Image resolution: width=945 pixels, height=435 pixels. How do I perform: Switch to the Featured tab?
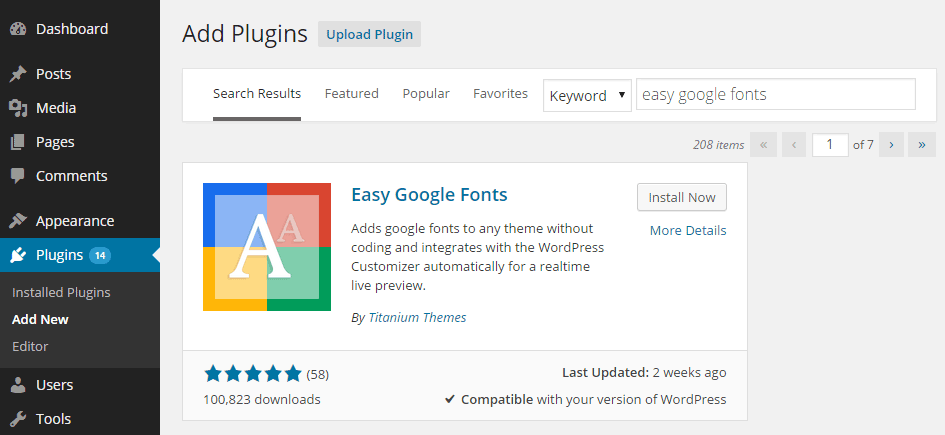[x=351, y=93]
